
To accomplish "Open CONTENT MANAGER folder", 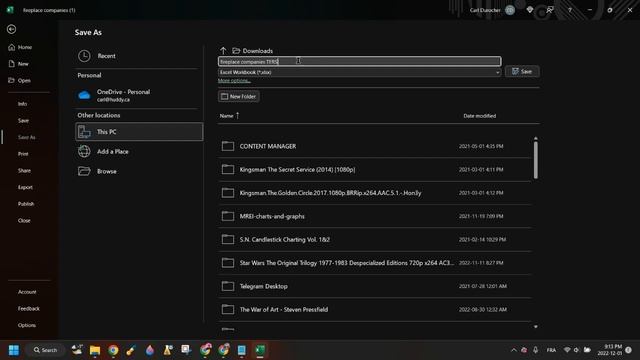I will coord(375,146).
